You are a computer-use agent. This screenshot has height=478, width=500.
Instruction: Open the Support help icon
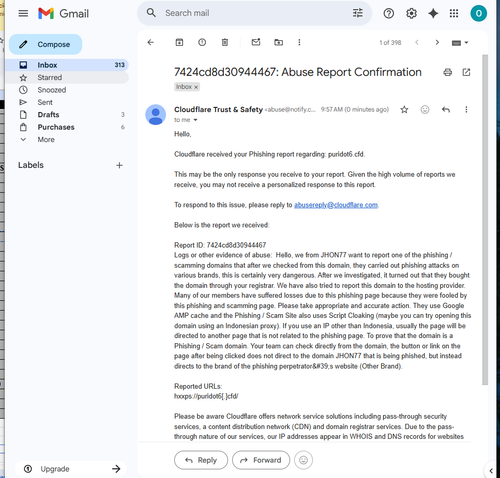click(x=389, y=13)
